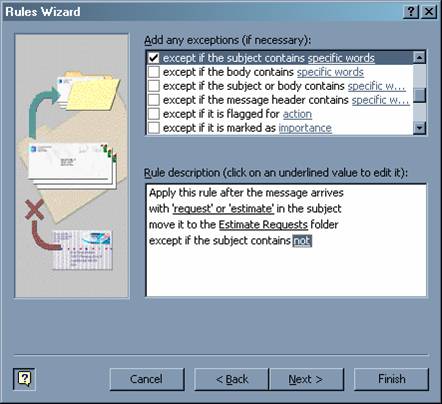Click the red X in the wizard graphic
Viewport: 442px width, 404px height.
click(35, 209)
